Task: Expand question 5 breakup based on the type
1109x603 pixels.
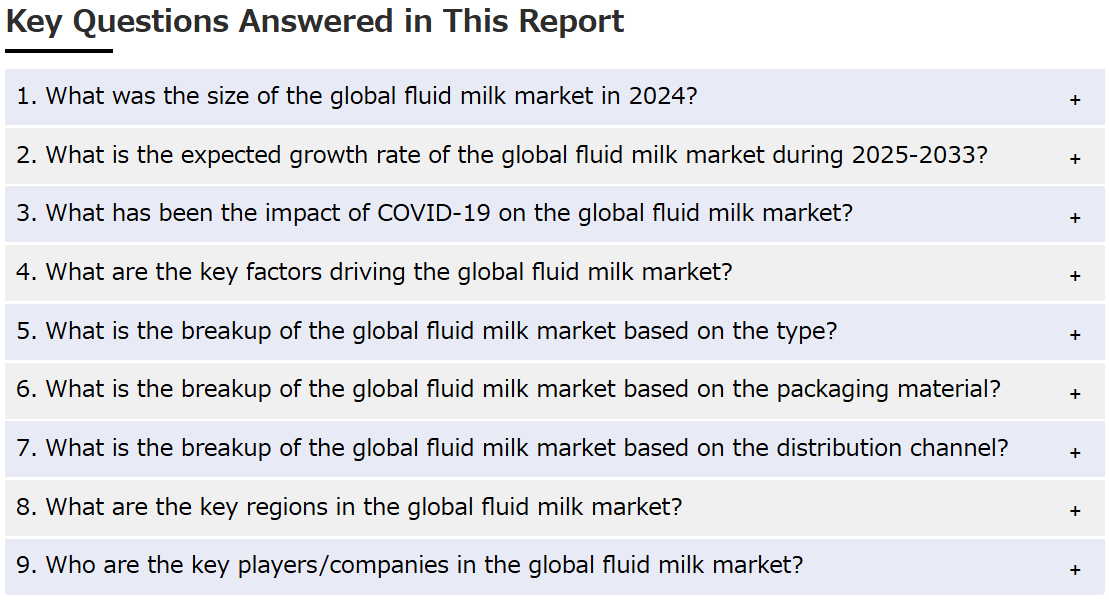Action: [x=554, y=332]
